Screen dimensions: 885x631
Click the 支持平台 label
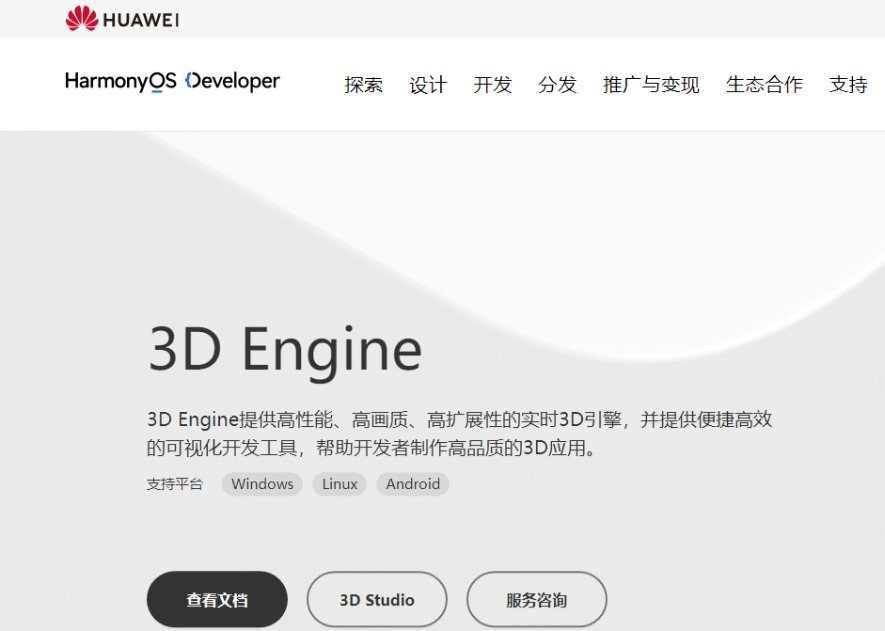(x=177, y=484)
